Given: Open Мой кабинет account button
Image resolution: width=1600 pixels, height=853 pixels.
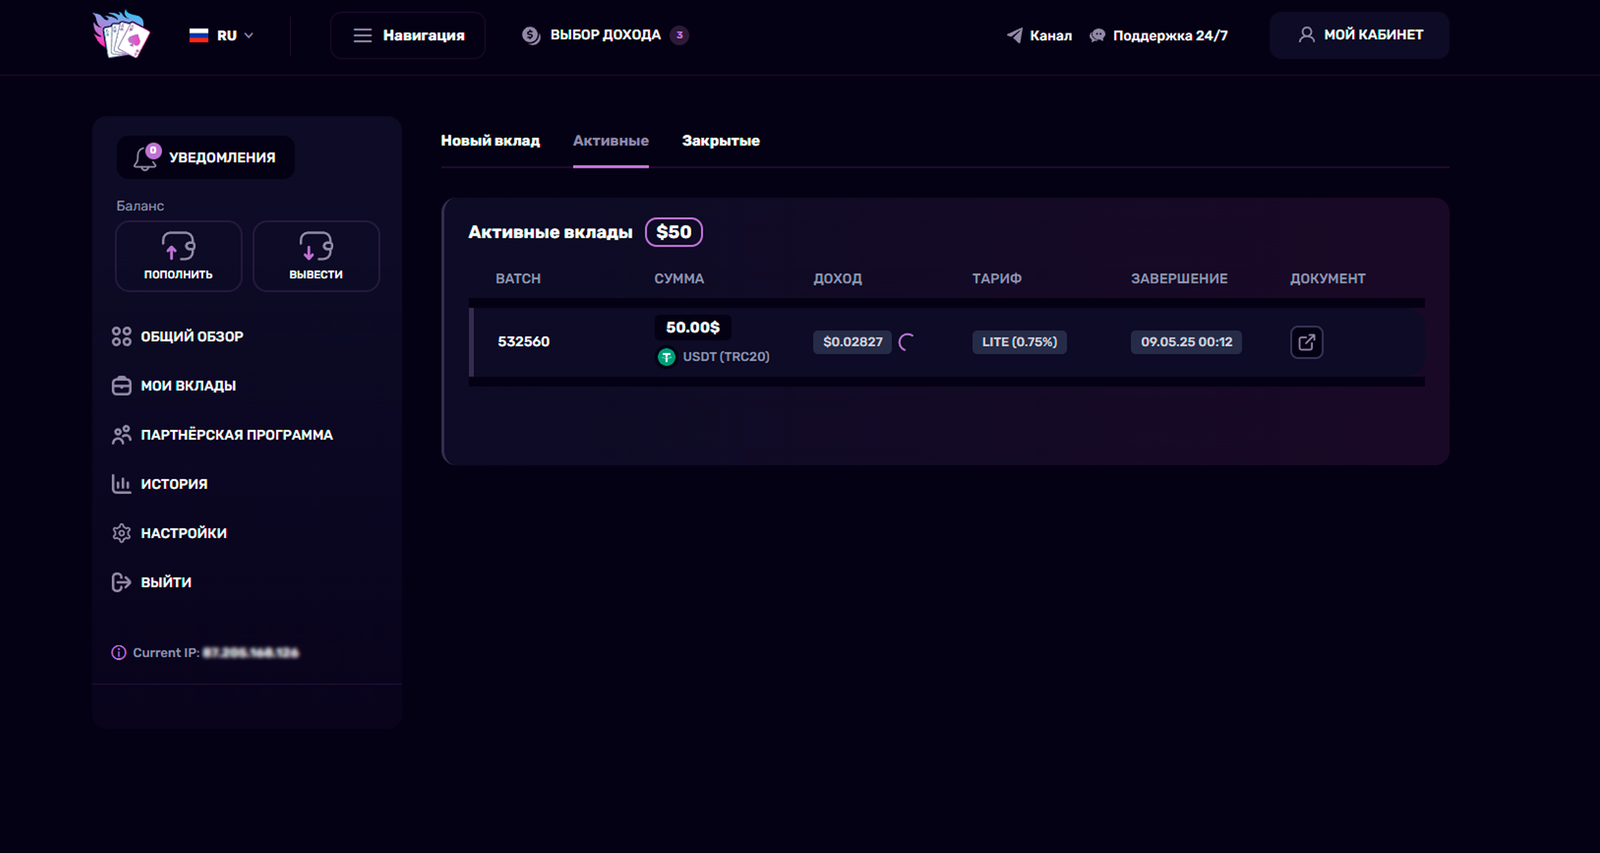Looking at the screenshot, I should (x=1359, y=35).
